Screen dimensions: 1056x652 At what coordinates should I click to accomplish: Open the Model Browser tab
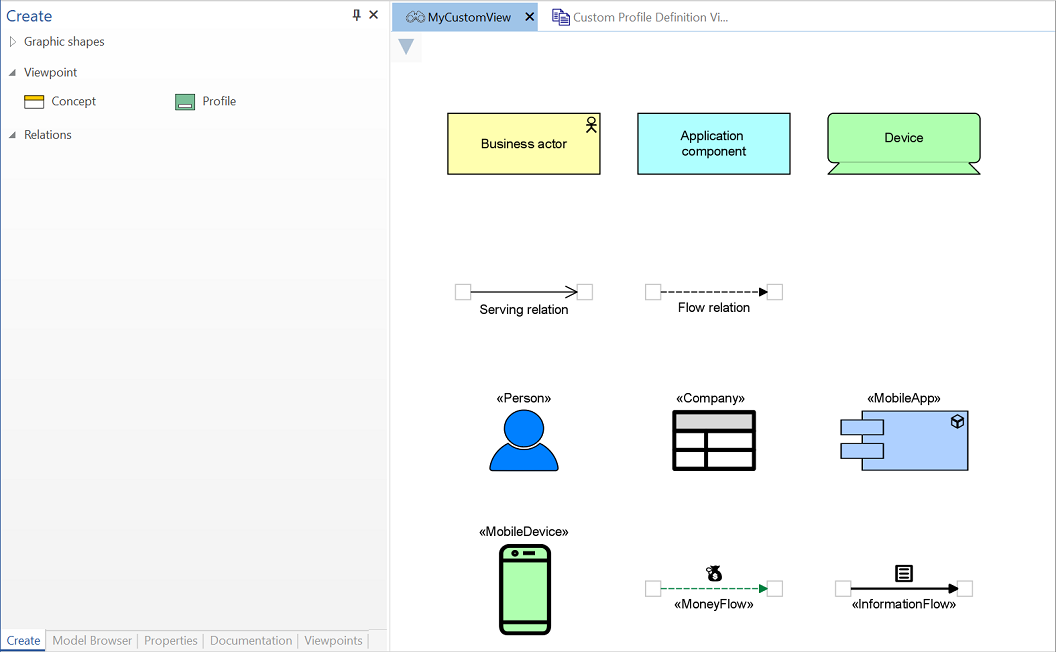pyautogui.click(x=92, y=641)
